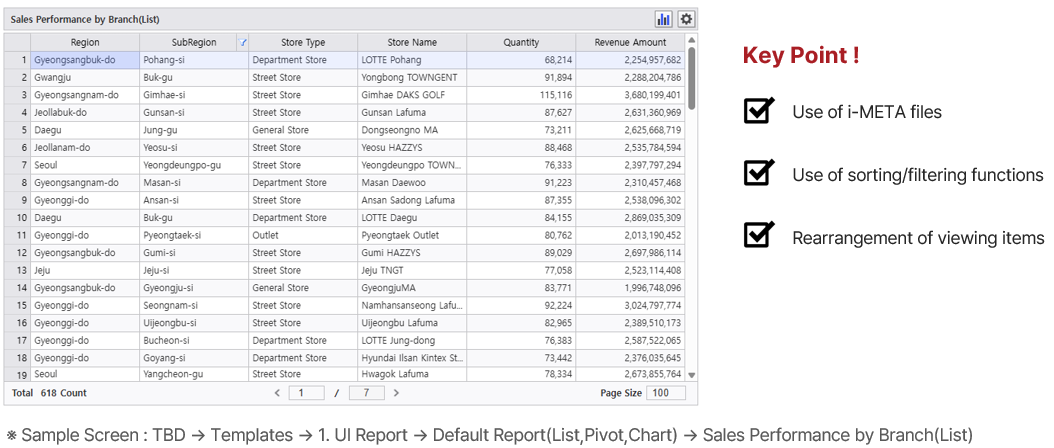Open the chart view icon
1054x448 pixels.
point(664,19)
